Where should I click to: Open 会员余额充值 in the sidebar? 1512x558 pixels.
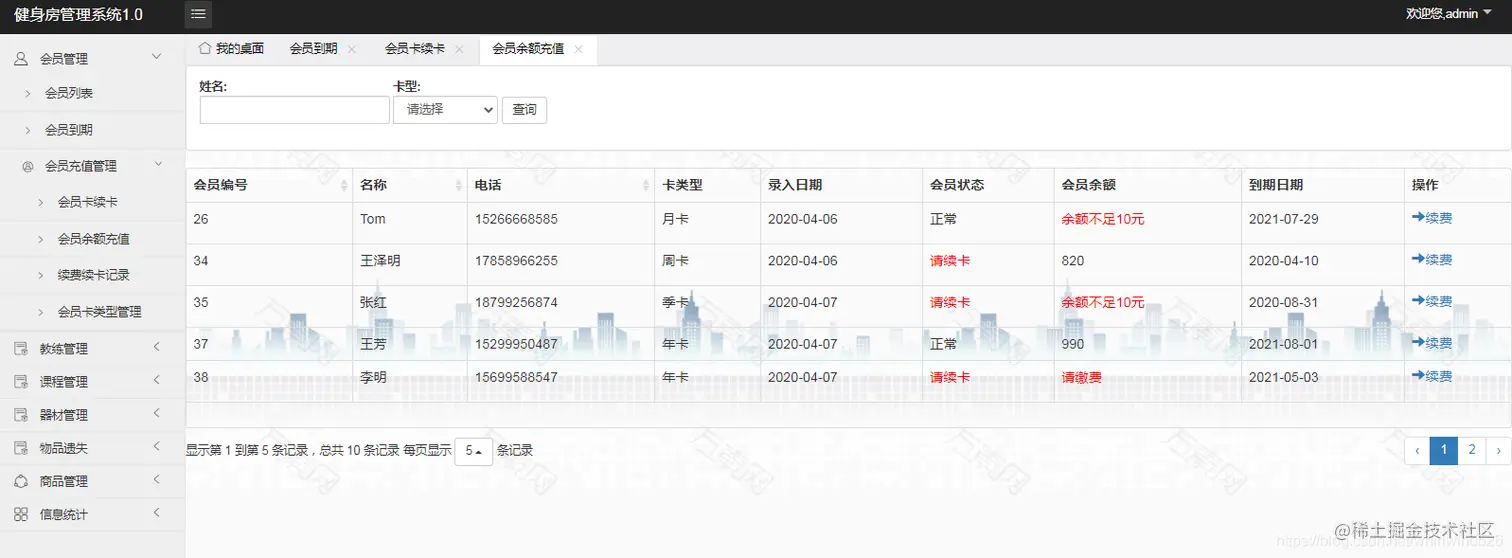94,239
